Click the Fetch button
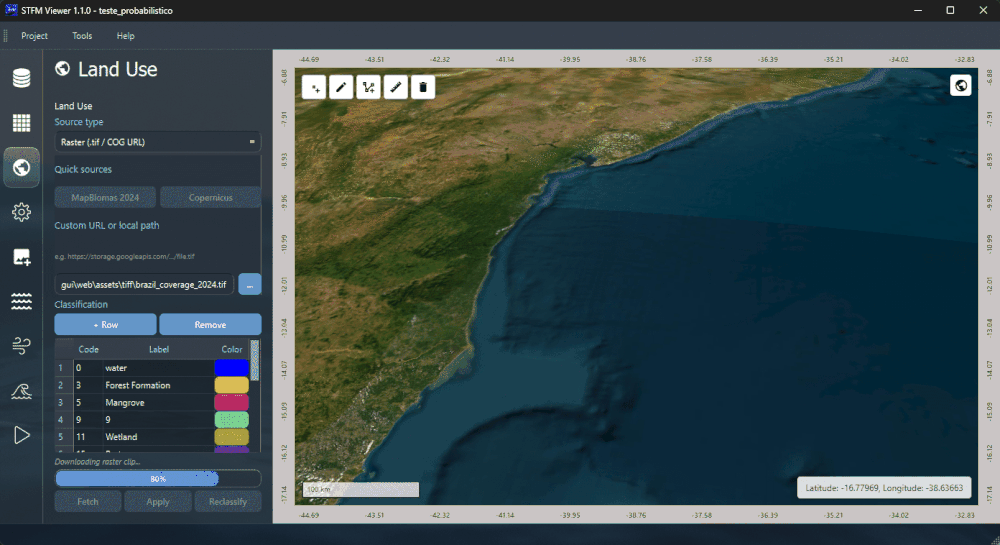Screen dimensions: 1000x545 click(x=88, y=502)
